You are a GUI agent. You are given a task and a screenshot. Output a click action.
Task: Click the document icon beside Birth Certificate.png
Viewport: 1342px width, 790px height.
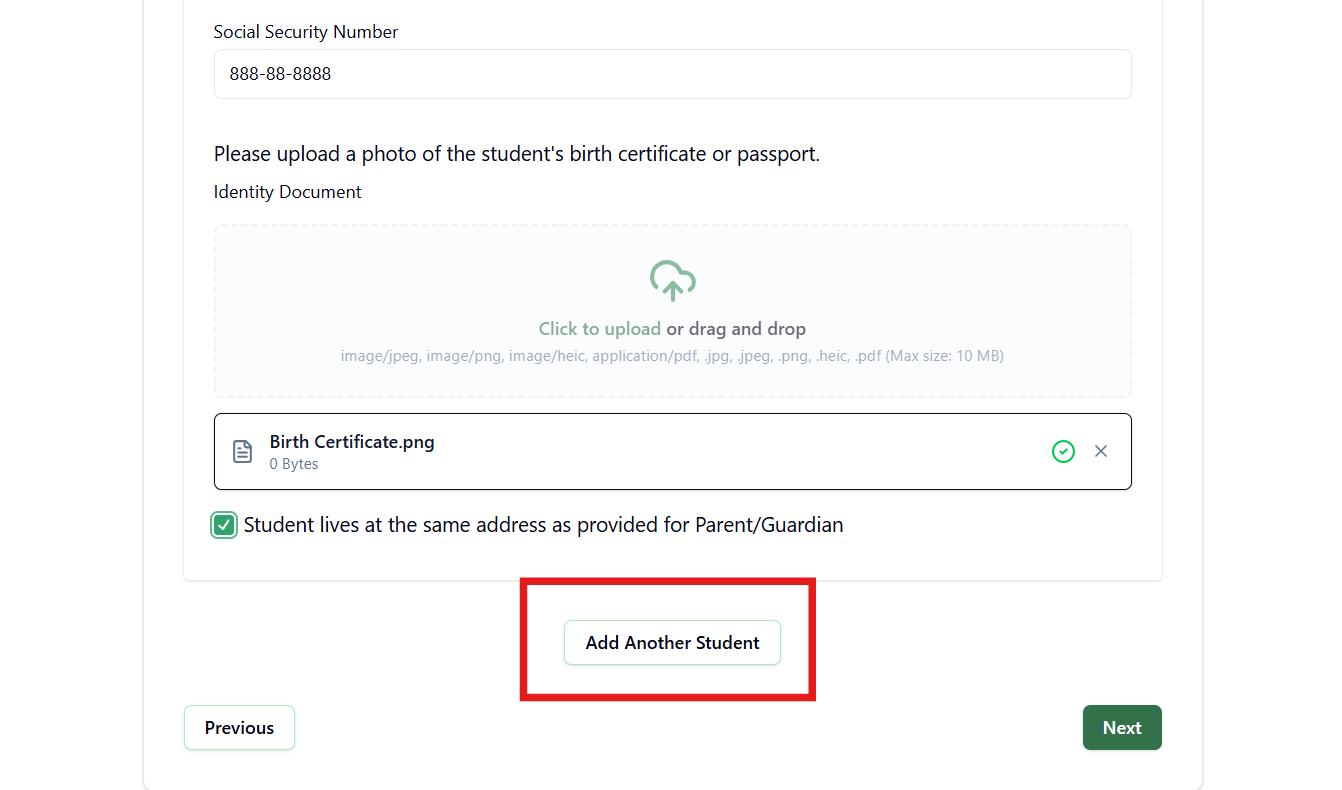(242, 451)
